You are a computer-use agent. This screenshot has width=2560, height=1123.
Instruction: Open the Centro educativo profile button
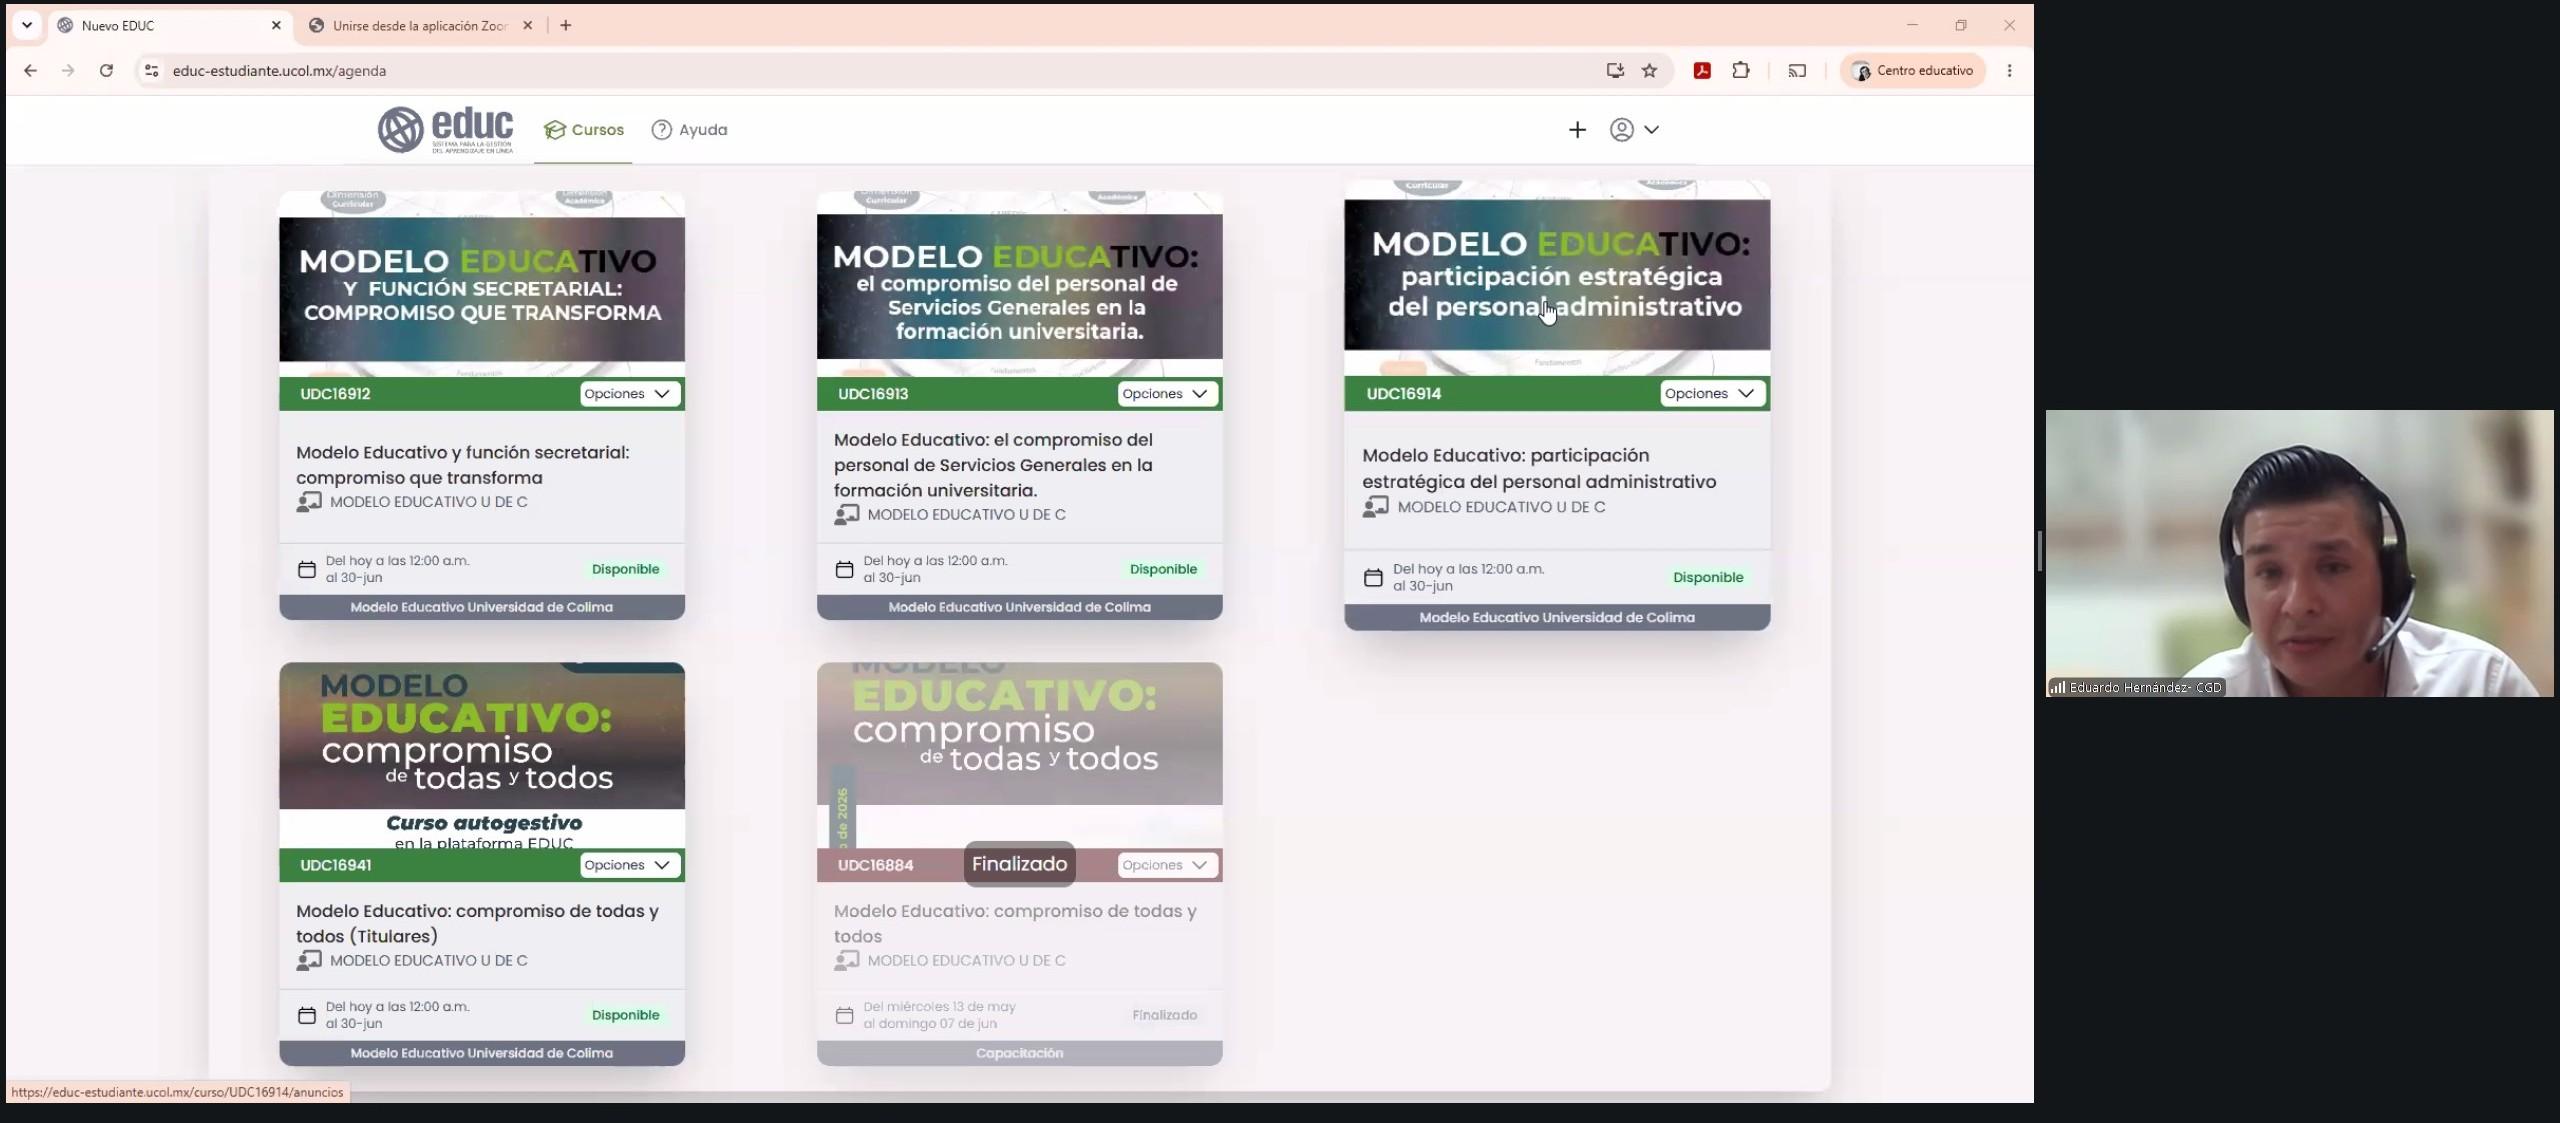coord(1913,71)
